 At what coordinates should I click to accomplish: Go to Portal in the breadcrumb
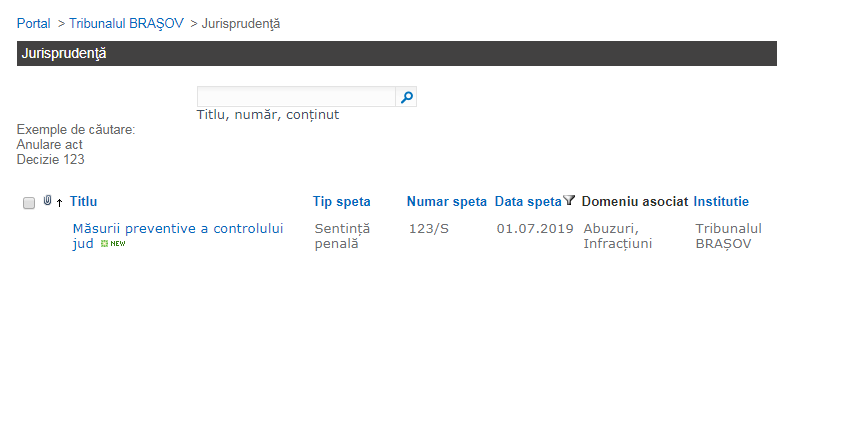pyautogui.click(x=34, y=24)
